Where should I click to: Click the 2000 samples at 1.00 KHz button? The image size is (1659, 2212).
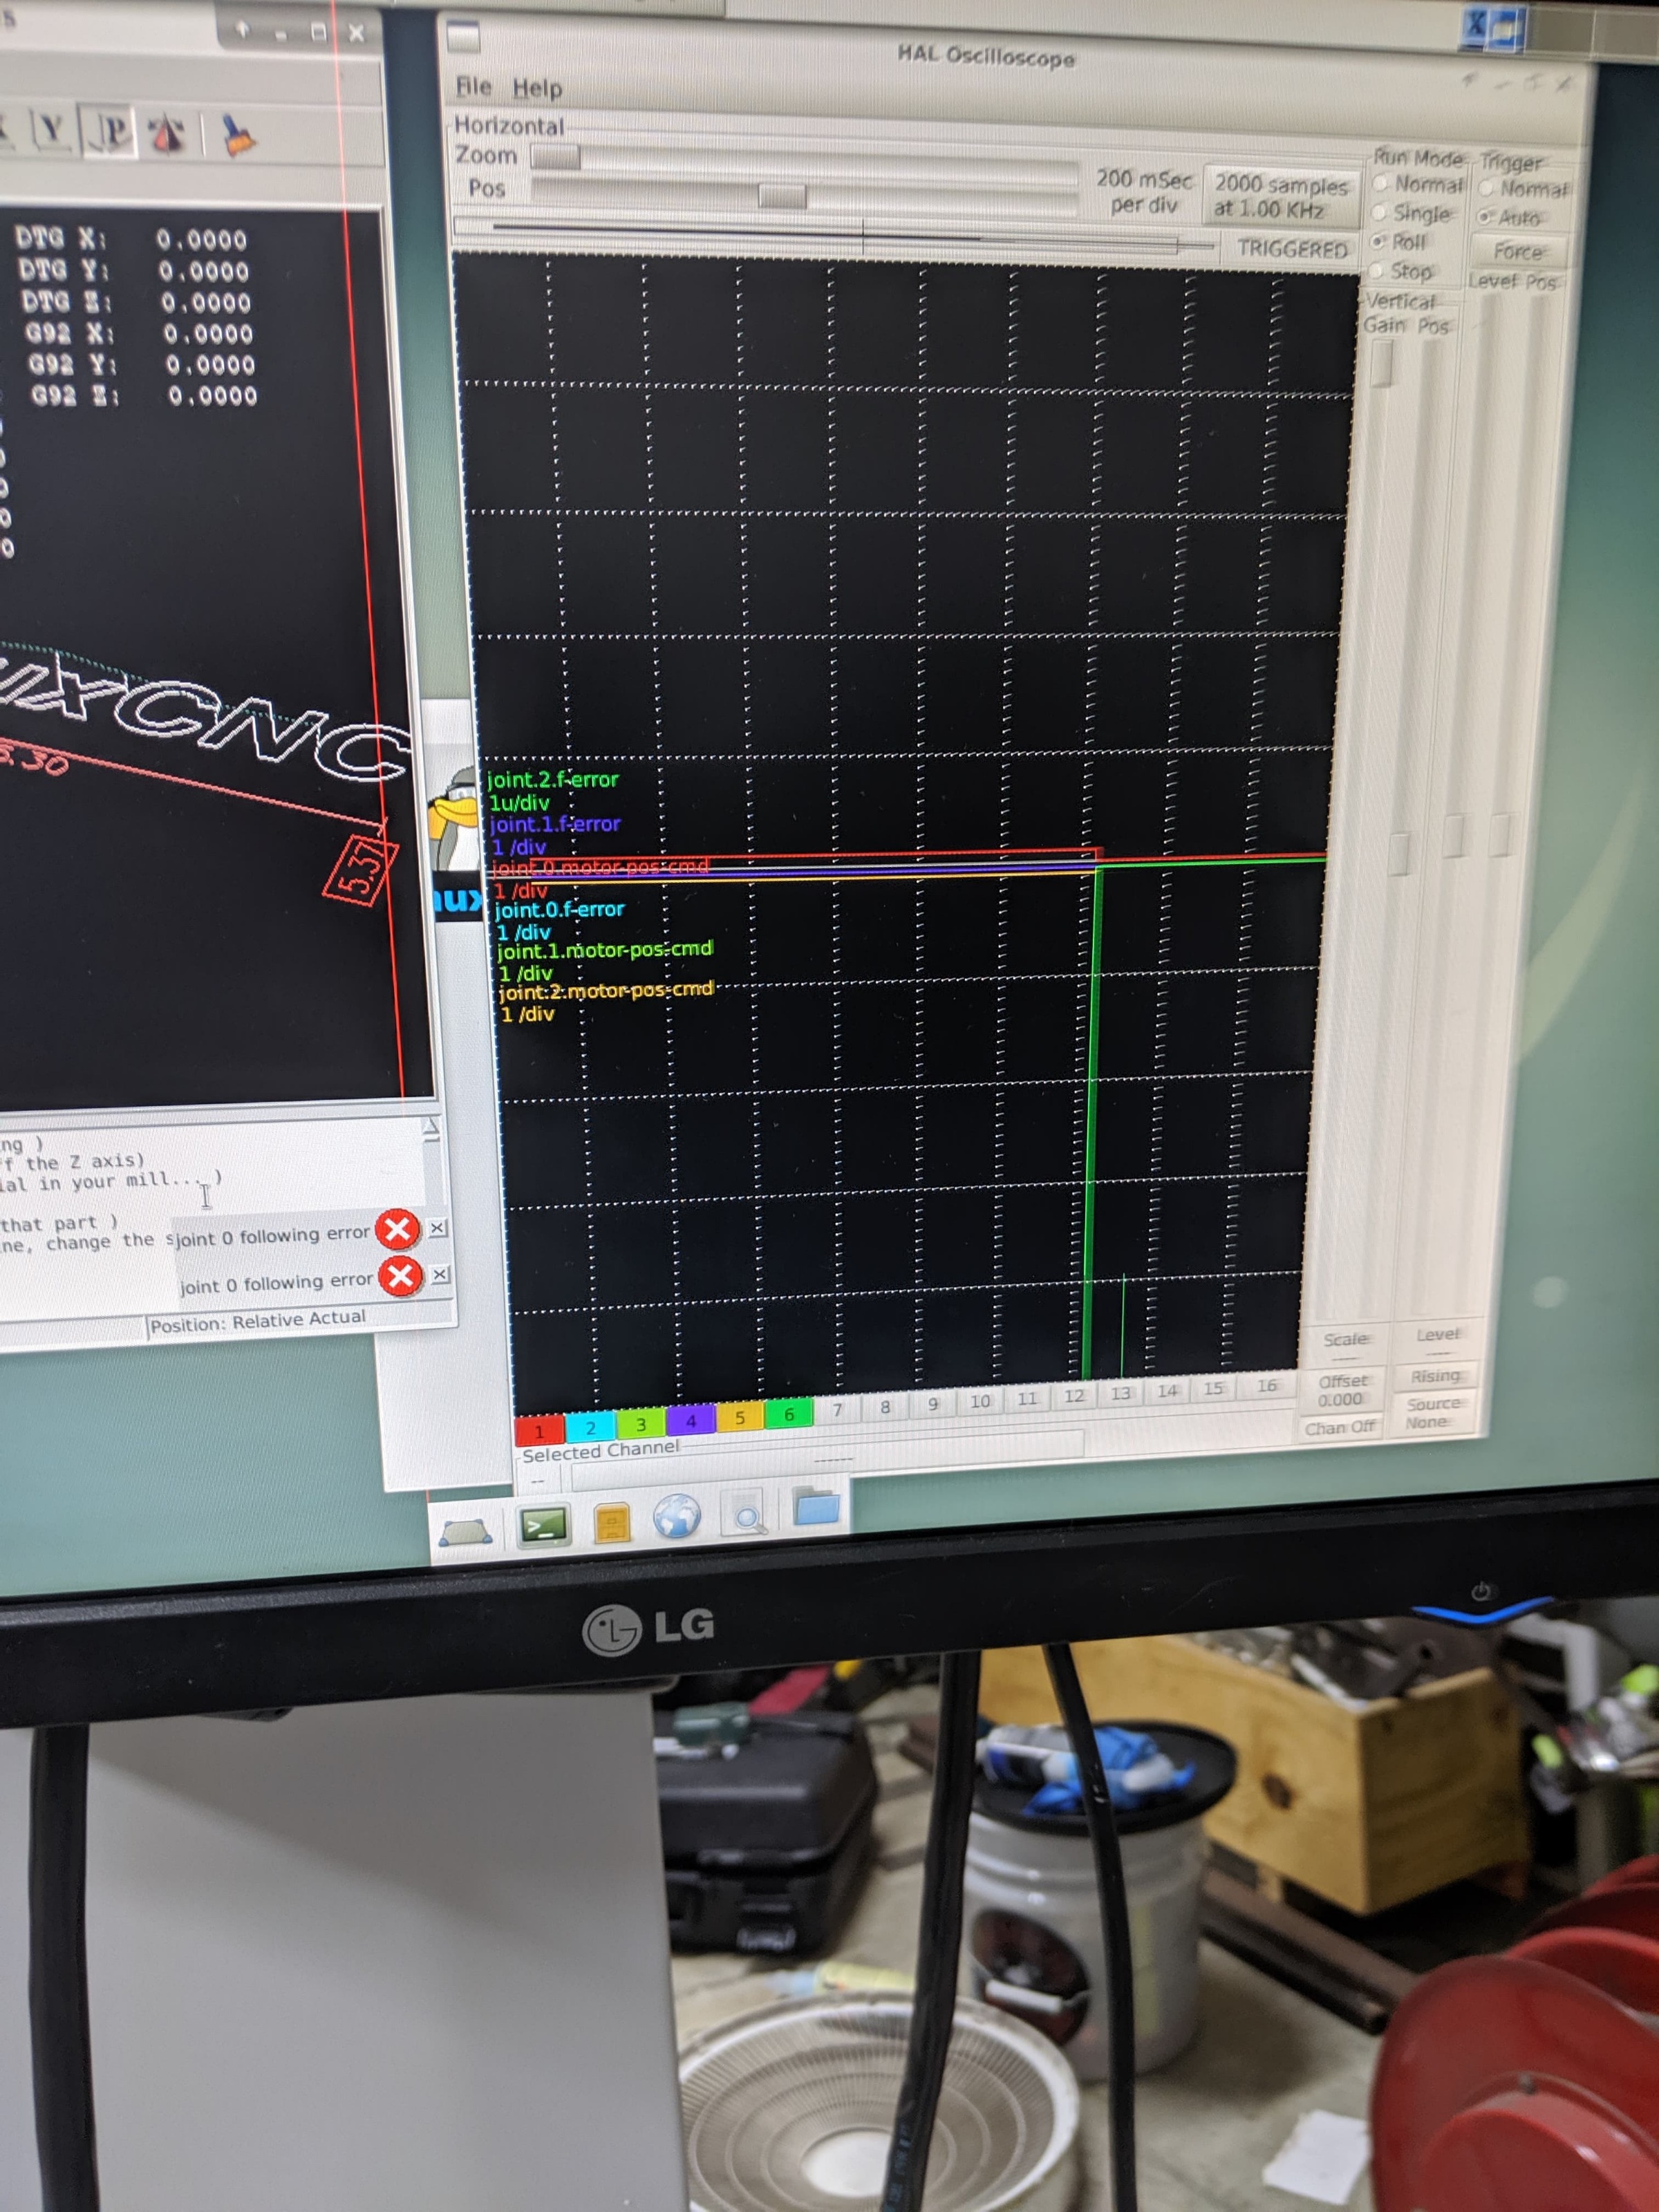coord(1280,196)
